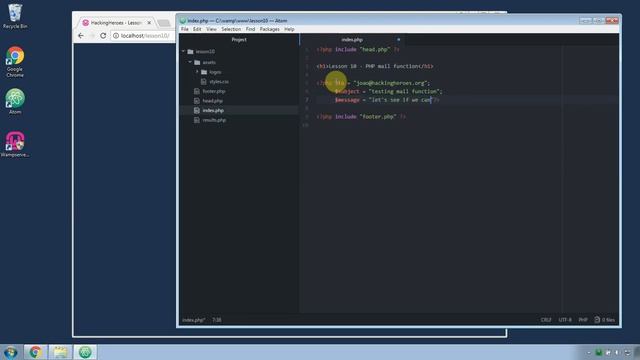Click the 'include "footer.php"' line
The image size is (640, 360).
tap(361, 117)
